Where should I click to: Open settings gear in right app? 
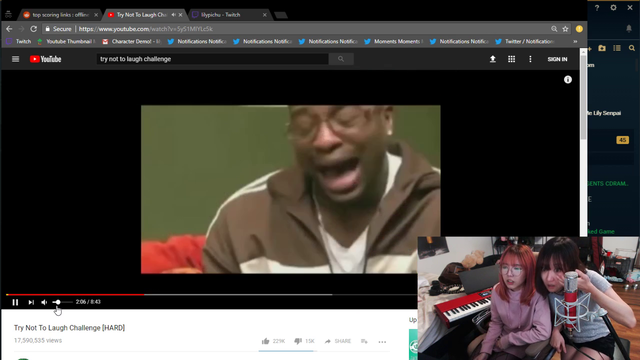point(613,8)
